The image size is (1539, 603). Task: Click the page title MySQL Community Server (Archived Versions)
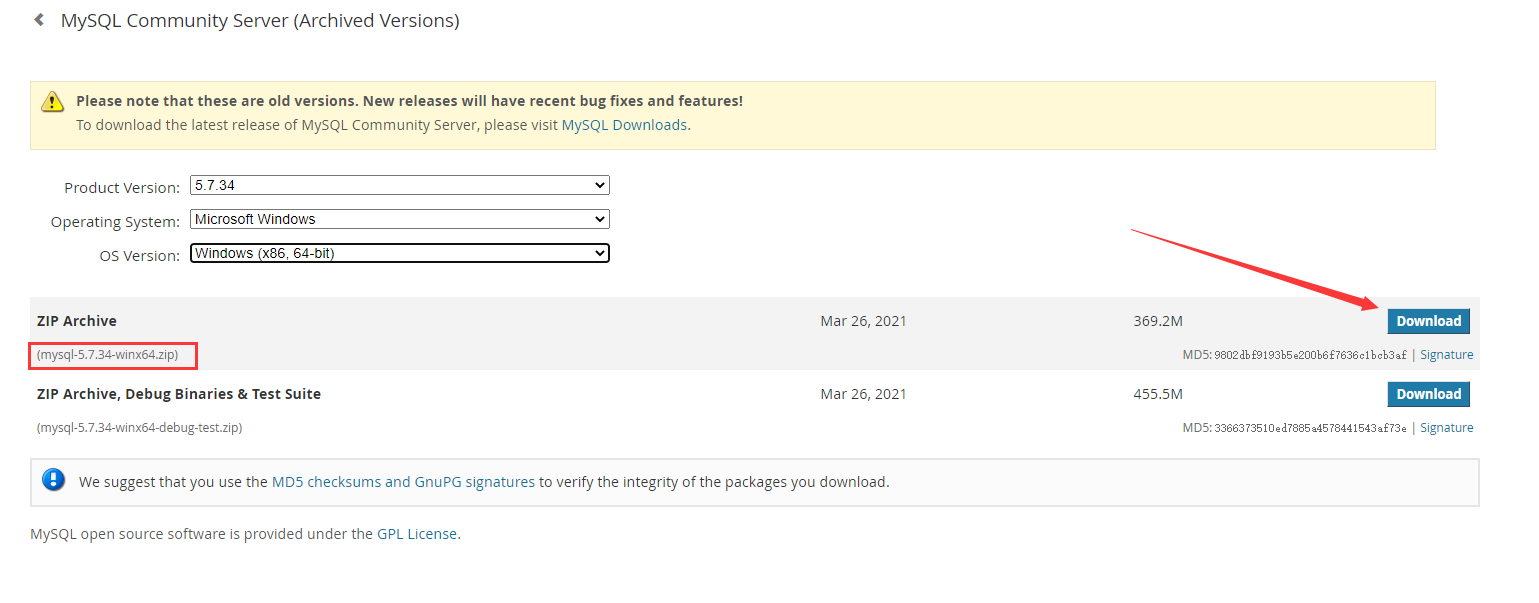coord(260,20)
